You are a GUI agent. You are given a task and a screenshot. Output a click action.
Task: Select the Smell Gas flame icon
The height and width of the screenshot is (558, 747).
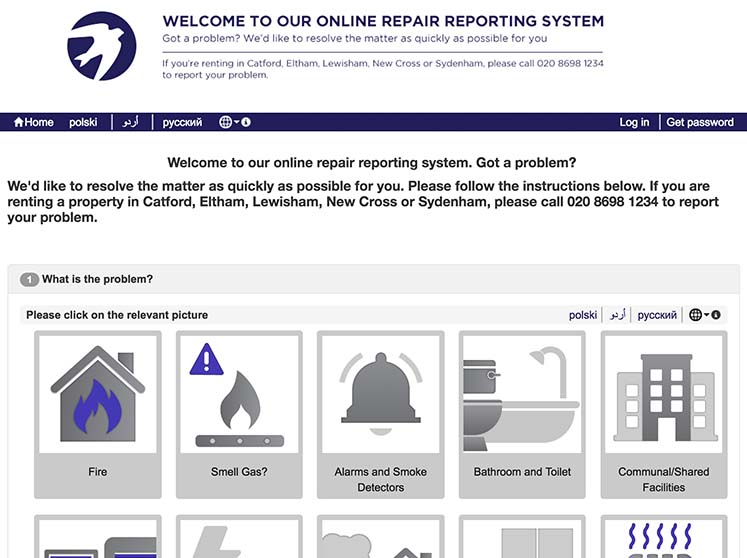(239, 398)
